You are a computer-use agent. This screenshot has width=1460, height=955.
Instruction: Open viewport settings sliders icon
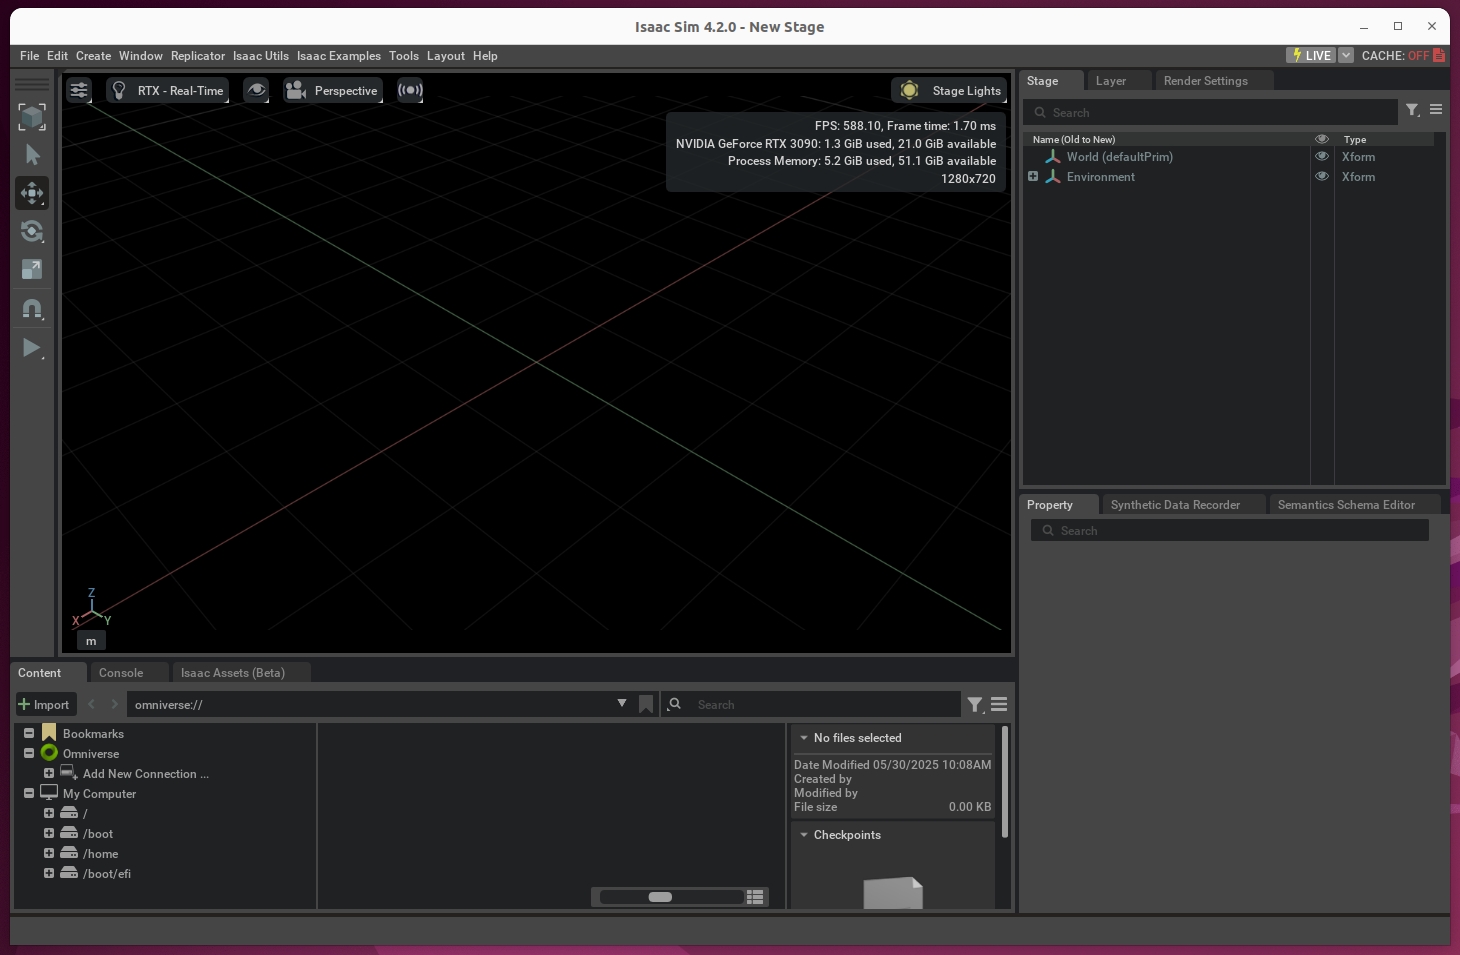(79, 90)
